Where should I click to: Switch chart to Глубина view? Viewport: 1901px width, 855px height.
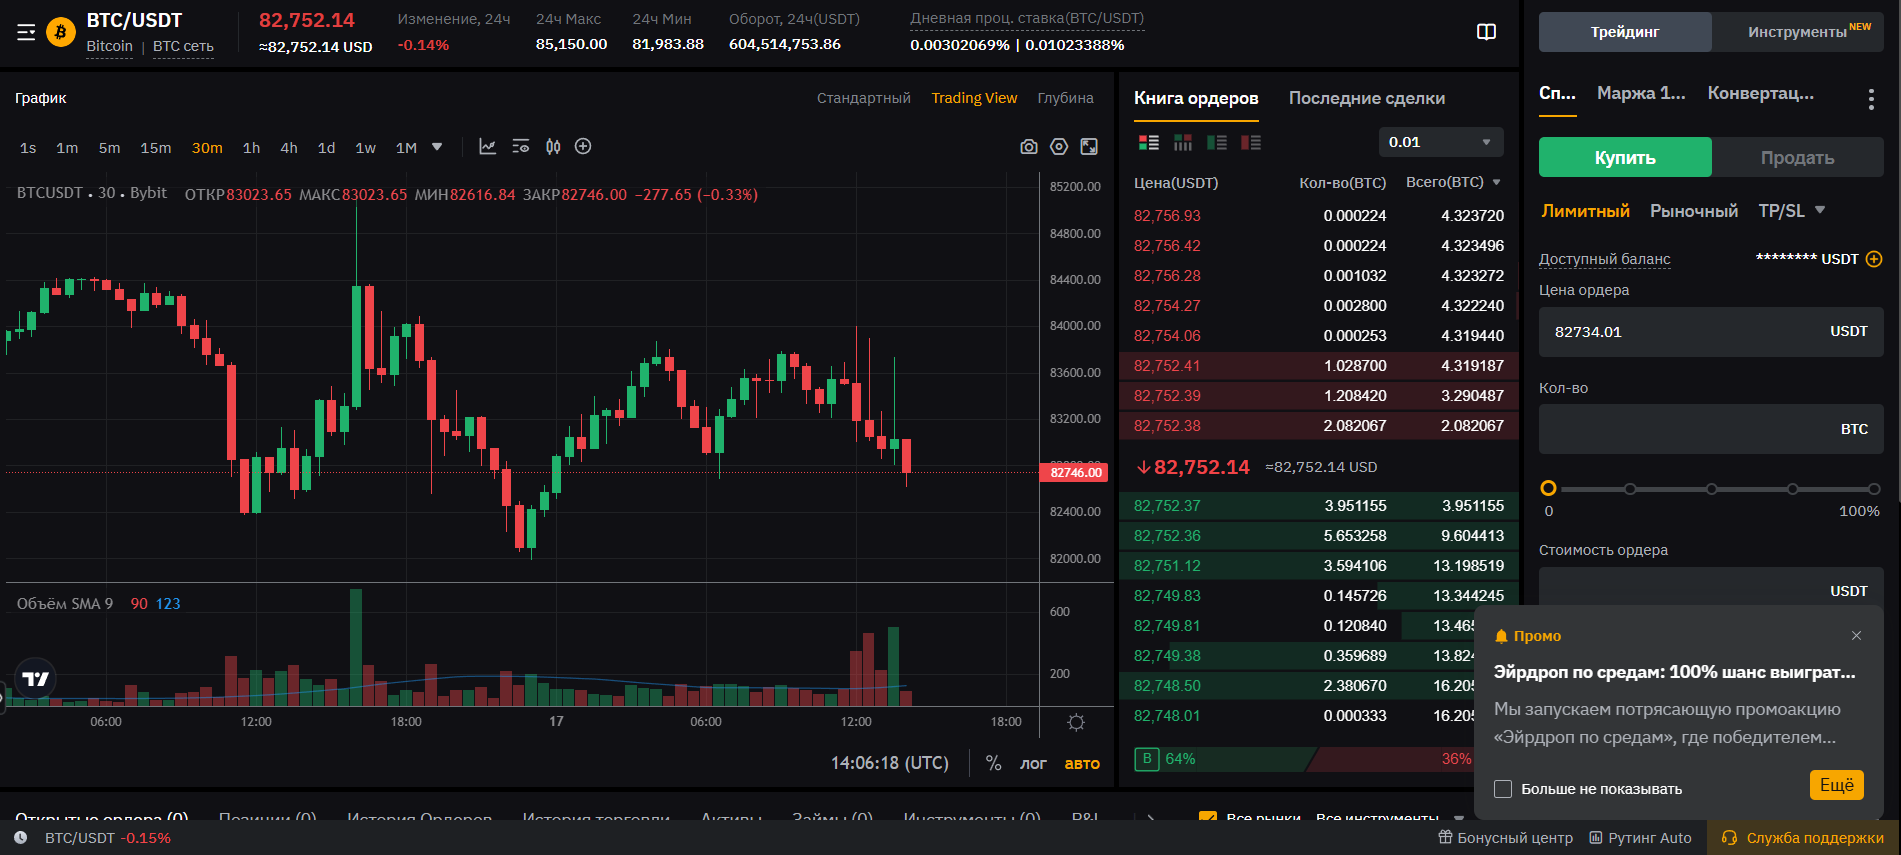[x=1065, y=98]
